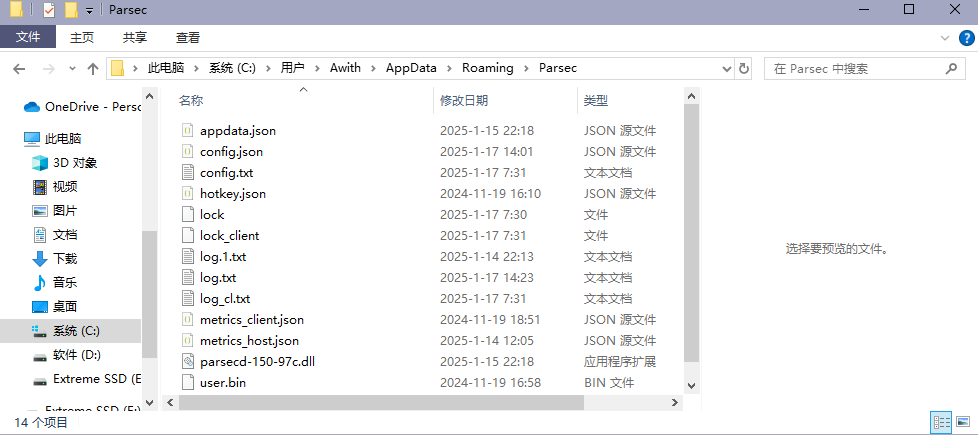Click the navigation pane scrollbar thumb
The height and width of the screenshot is (435, 978).
[149, 293]
